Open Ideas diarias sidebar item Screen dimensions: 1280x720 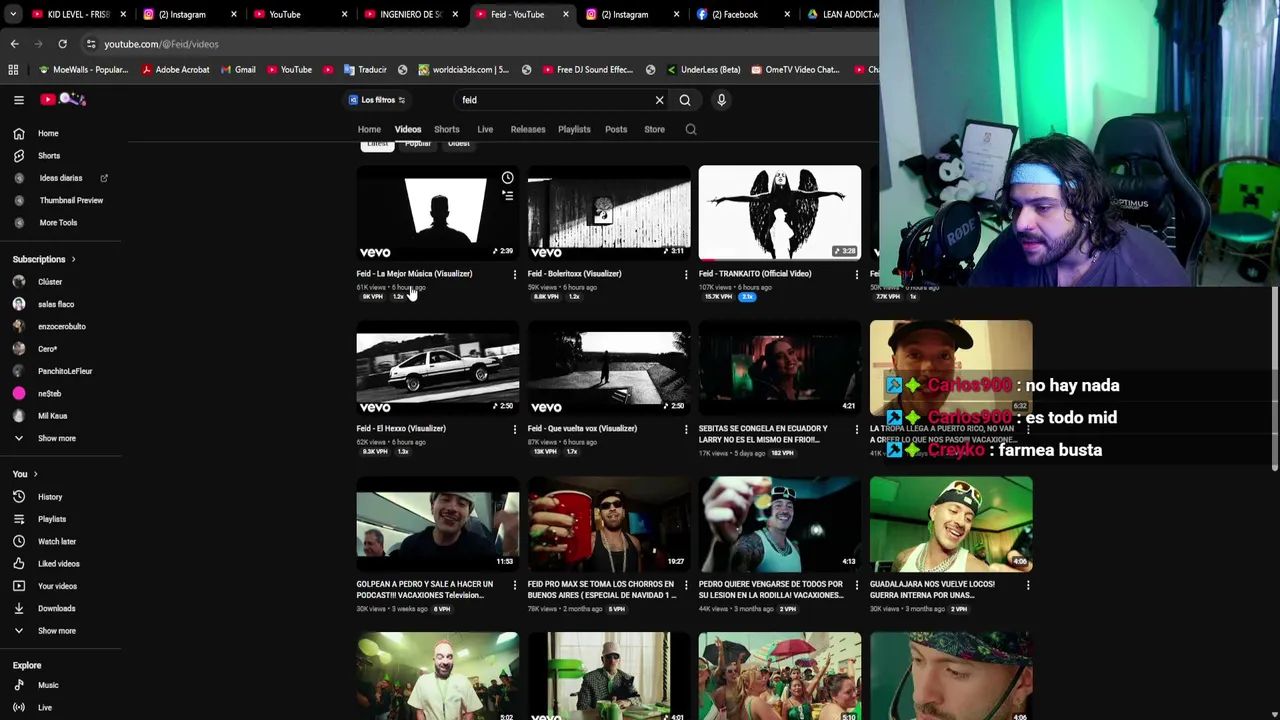[60, 178]
